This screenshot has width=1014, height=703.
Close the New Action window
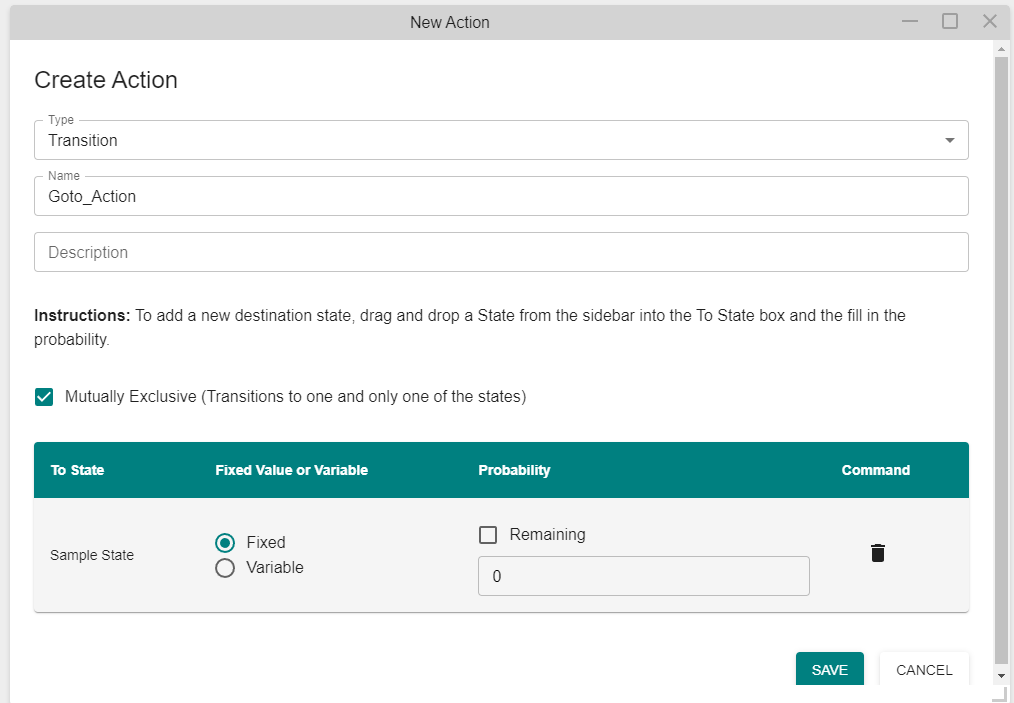[x=989, y=21]
